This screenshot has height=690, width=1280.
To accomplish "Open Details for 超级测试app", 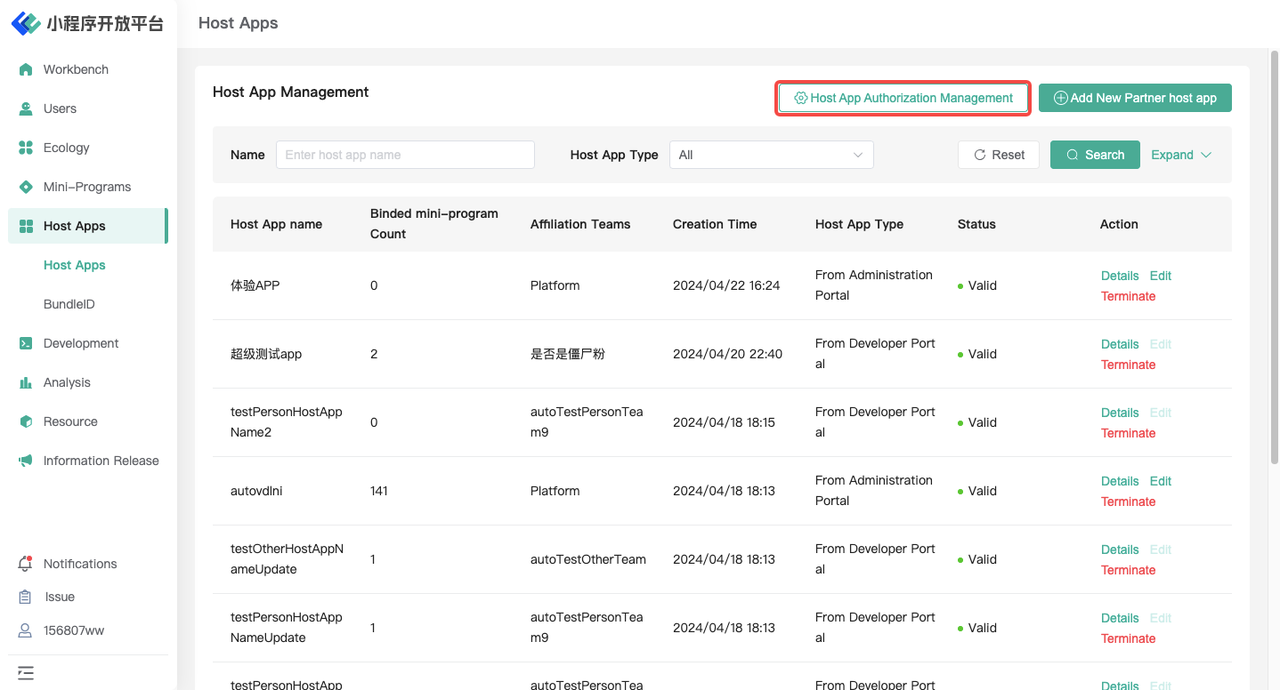I will click(x=1120, y=344).
